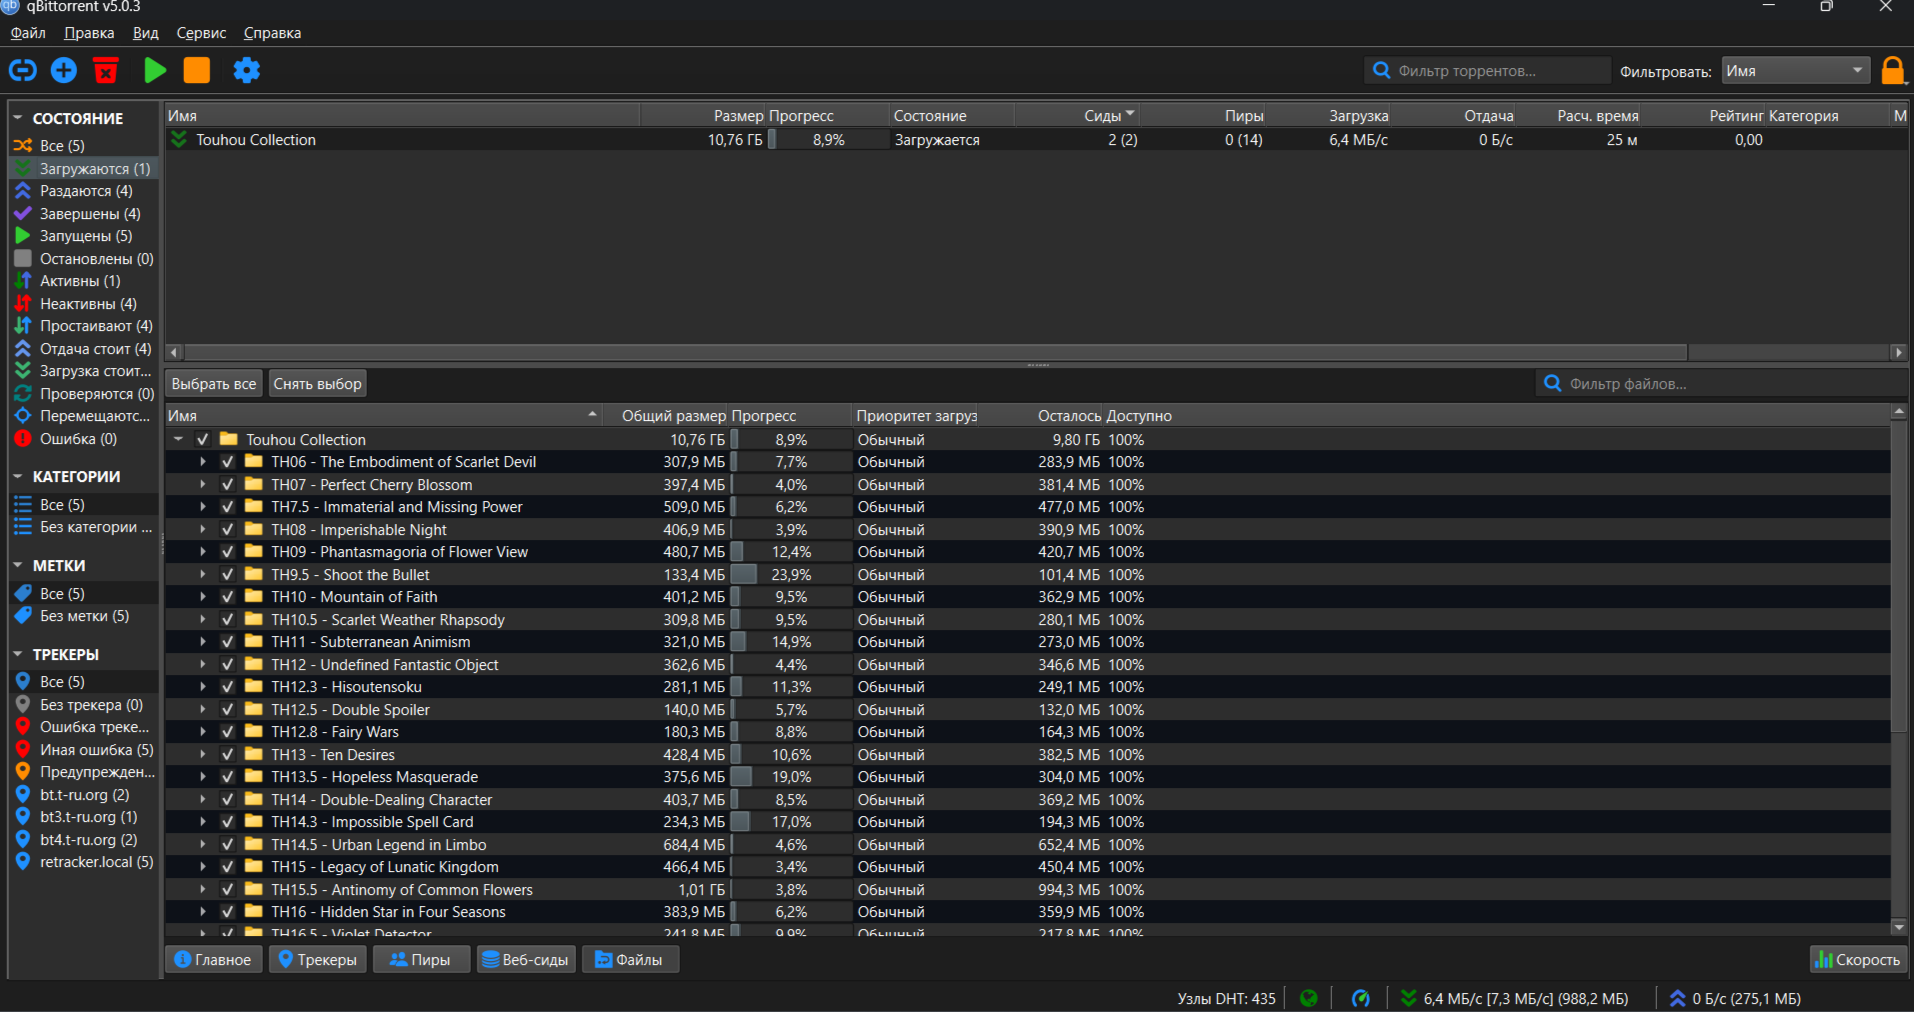
Task: Expand the TH14.5 - Urban Legend in Limbo folder
Action: [x=202, y=844]
